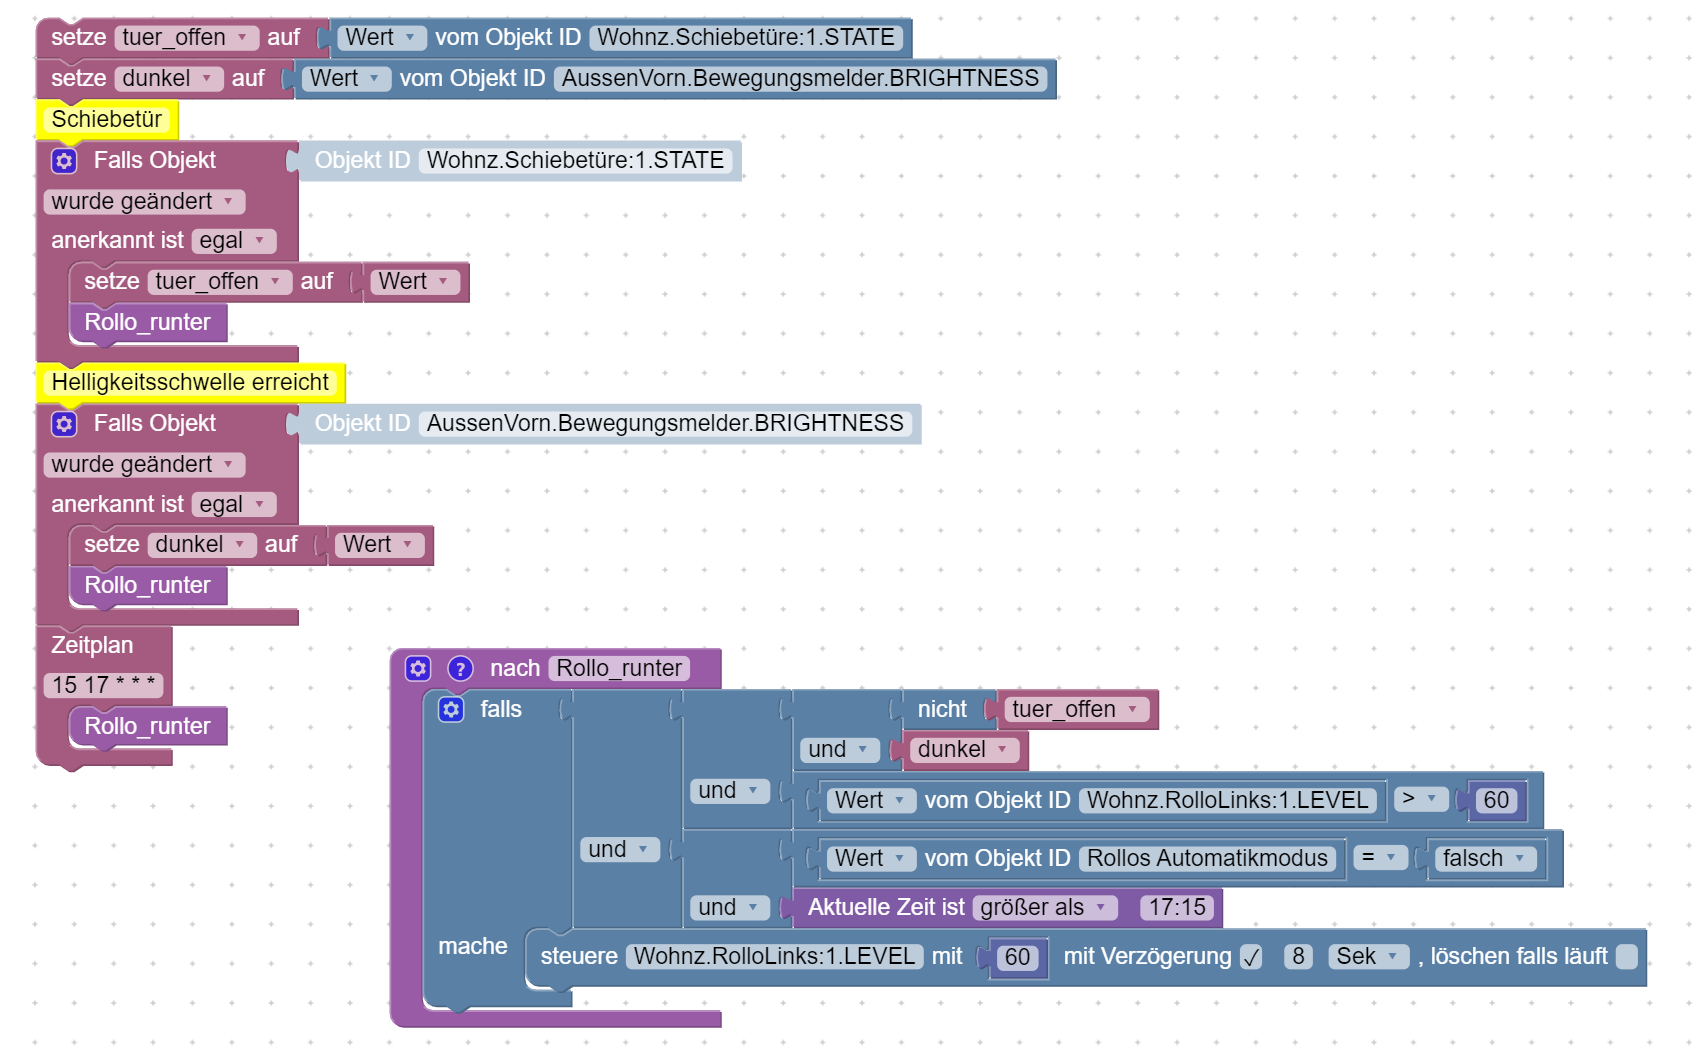Viewport: 1703px width, 1052px height.
Task: Open Wert dropdown of top BRIGHTNESS getter
Action: (346, 79)
